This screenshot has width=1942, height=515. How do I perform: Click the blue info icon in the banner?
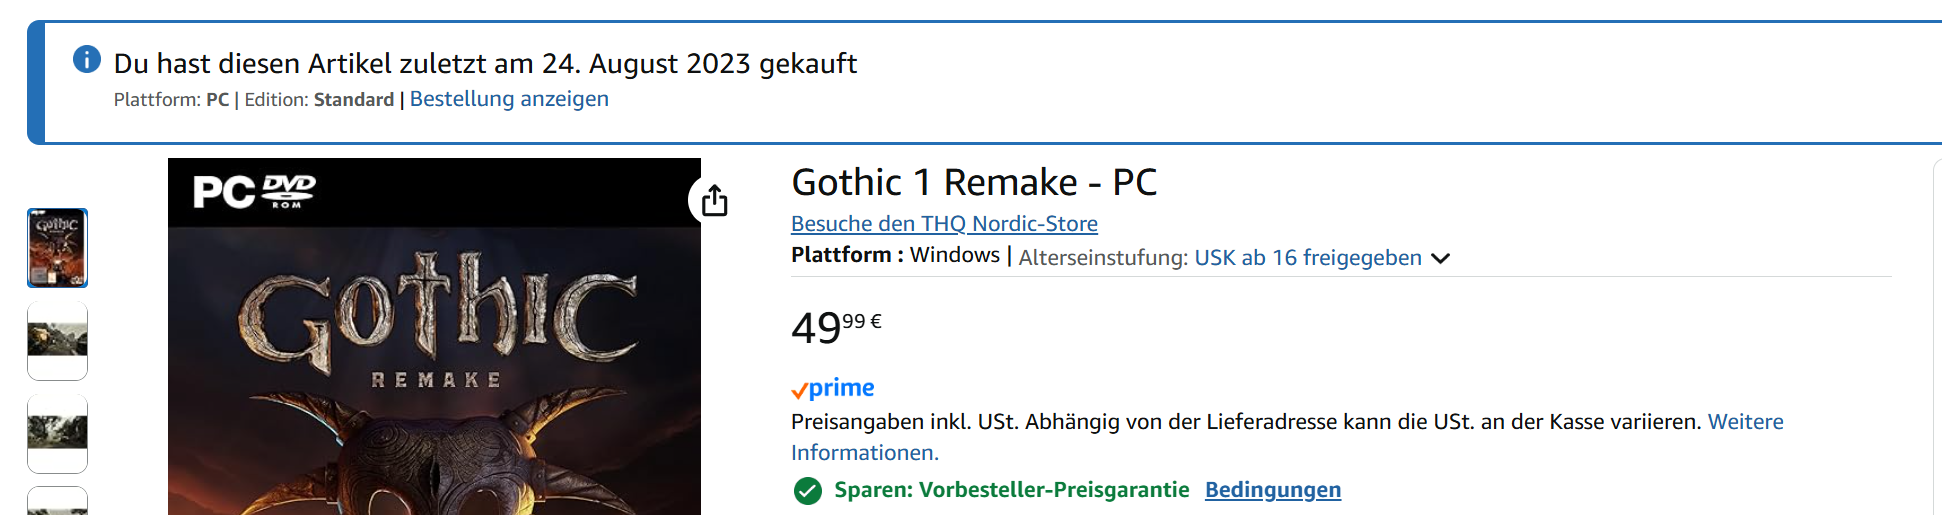click(x=87, y=60)
